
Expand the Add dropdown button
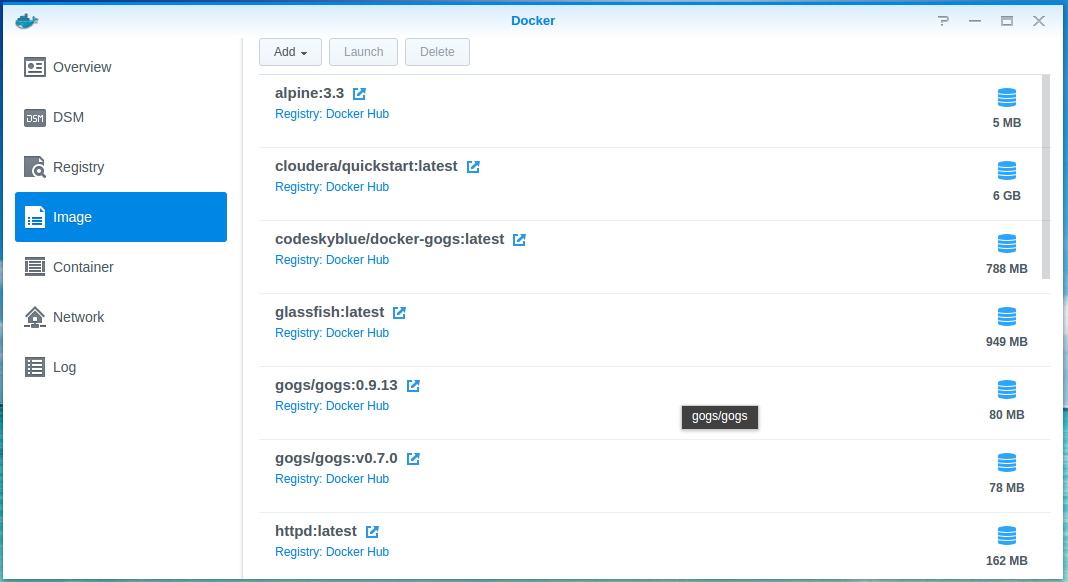(x=290, y=52)
